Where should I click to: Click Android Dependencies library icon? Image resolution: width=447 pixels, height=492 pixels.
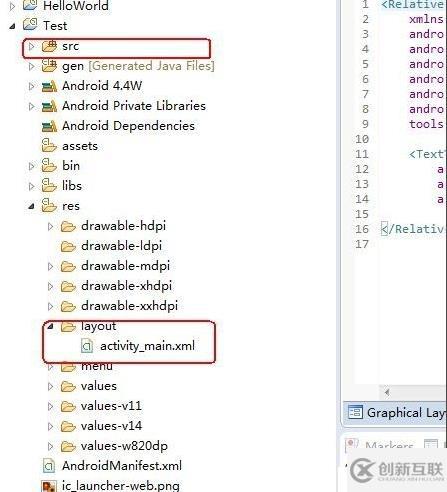pyautogui.click(x=49, y=127)
